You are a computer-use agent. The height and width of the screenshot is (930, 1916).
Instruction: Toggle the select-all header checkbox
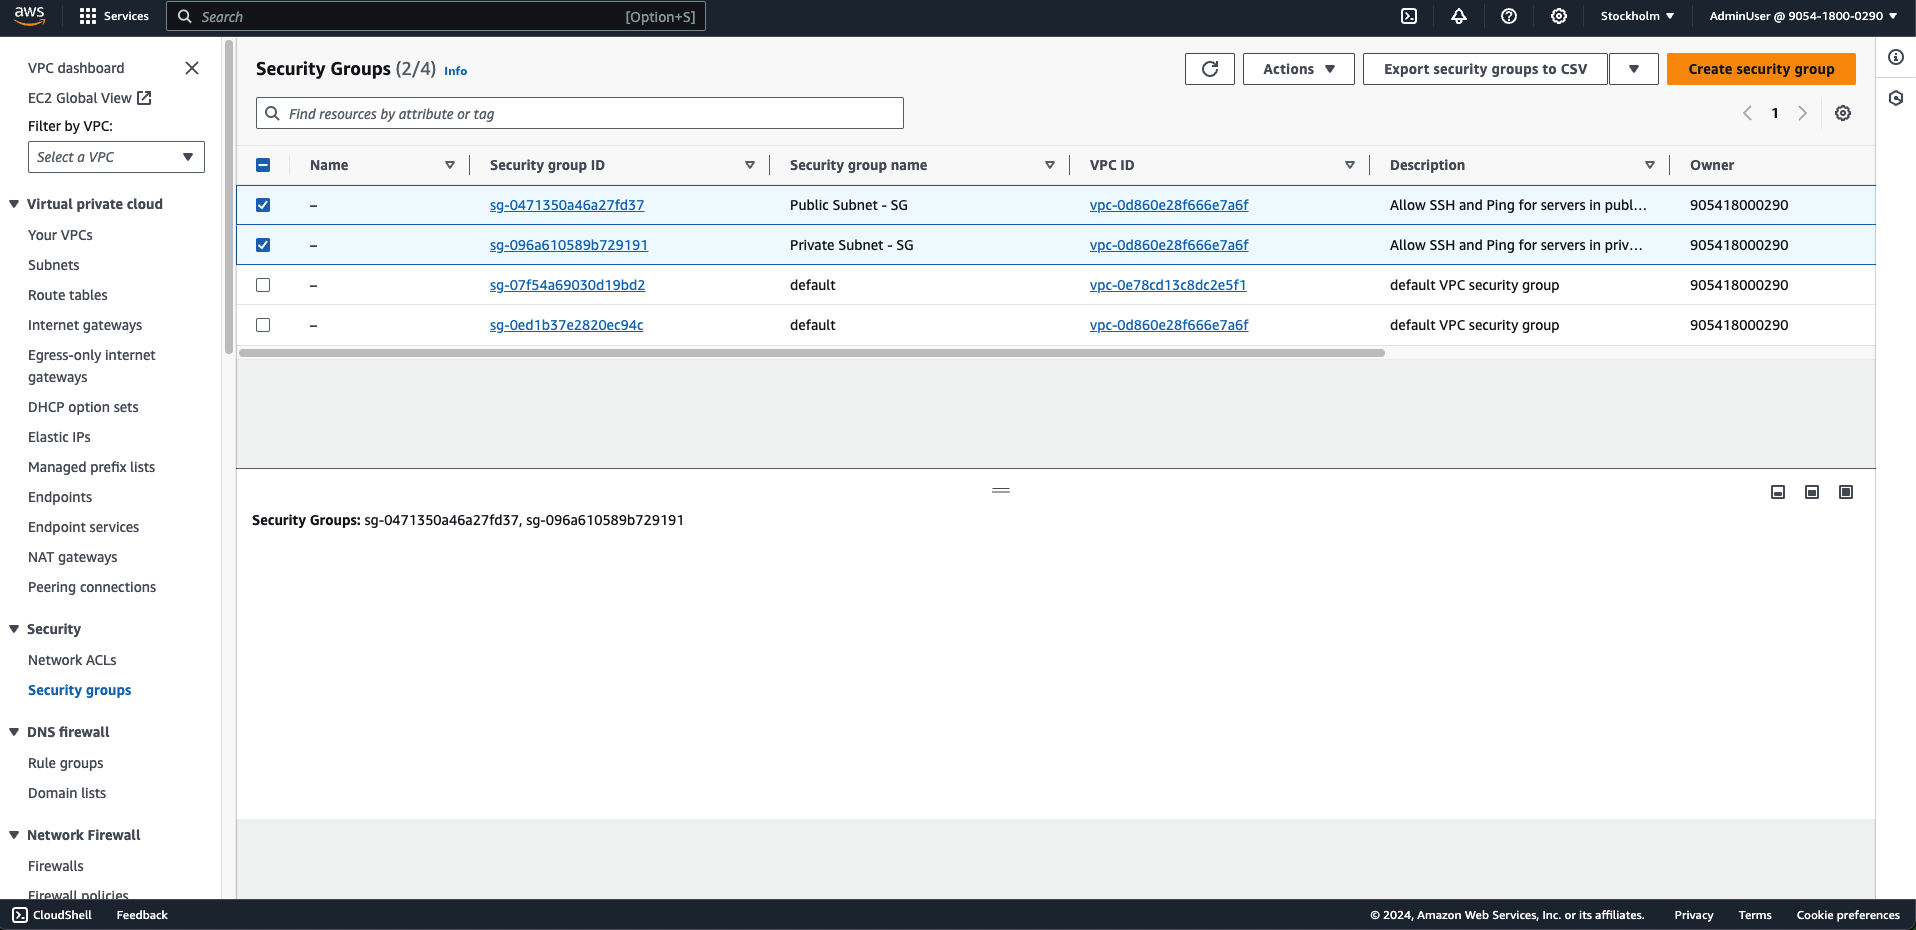tap(263, 165)
